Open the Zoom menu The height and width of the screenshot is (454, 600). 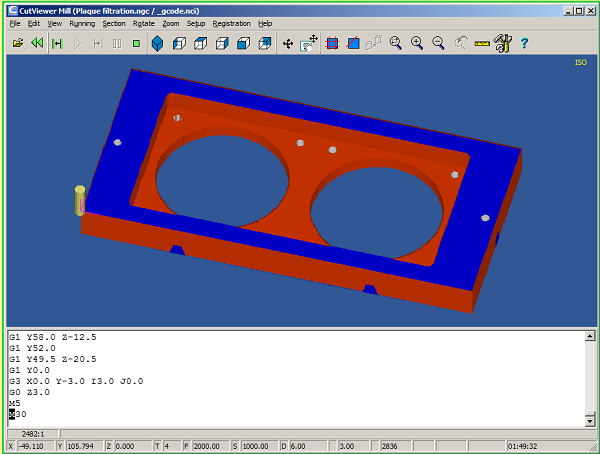[171, 24]
